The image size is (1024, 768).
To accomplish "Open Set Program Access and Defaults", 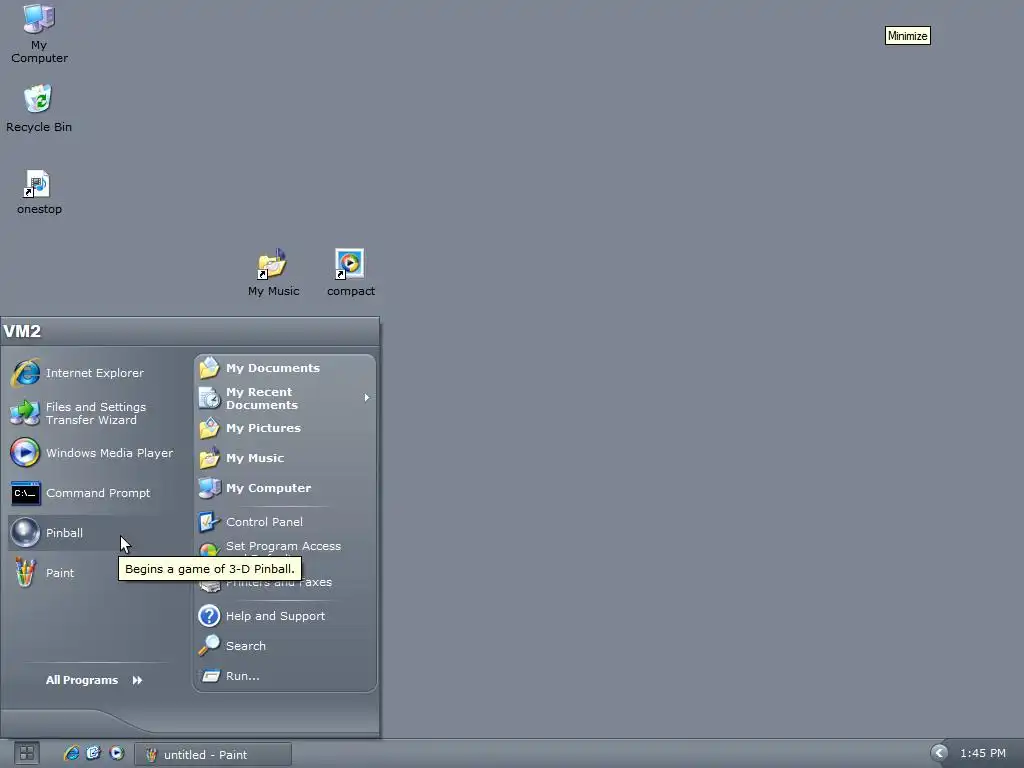I will 285,549.
